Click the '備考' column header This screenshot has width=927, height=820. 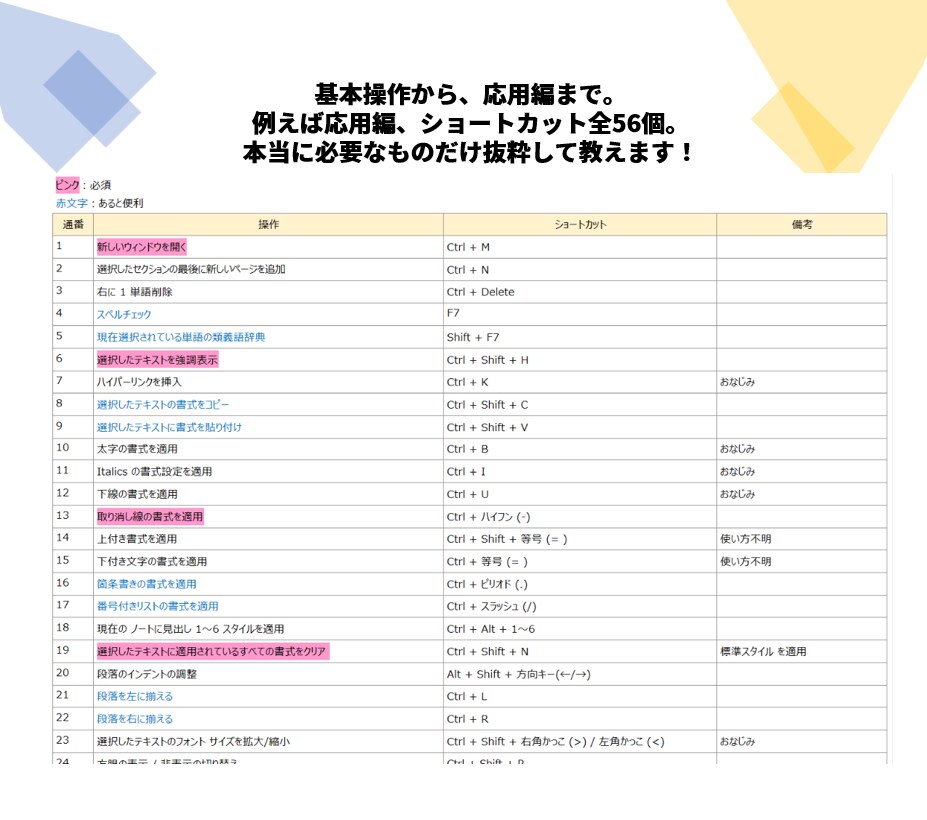[x=802, y=225]
